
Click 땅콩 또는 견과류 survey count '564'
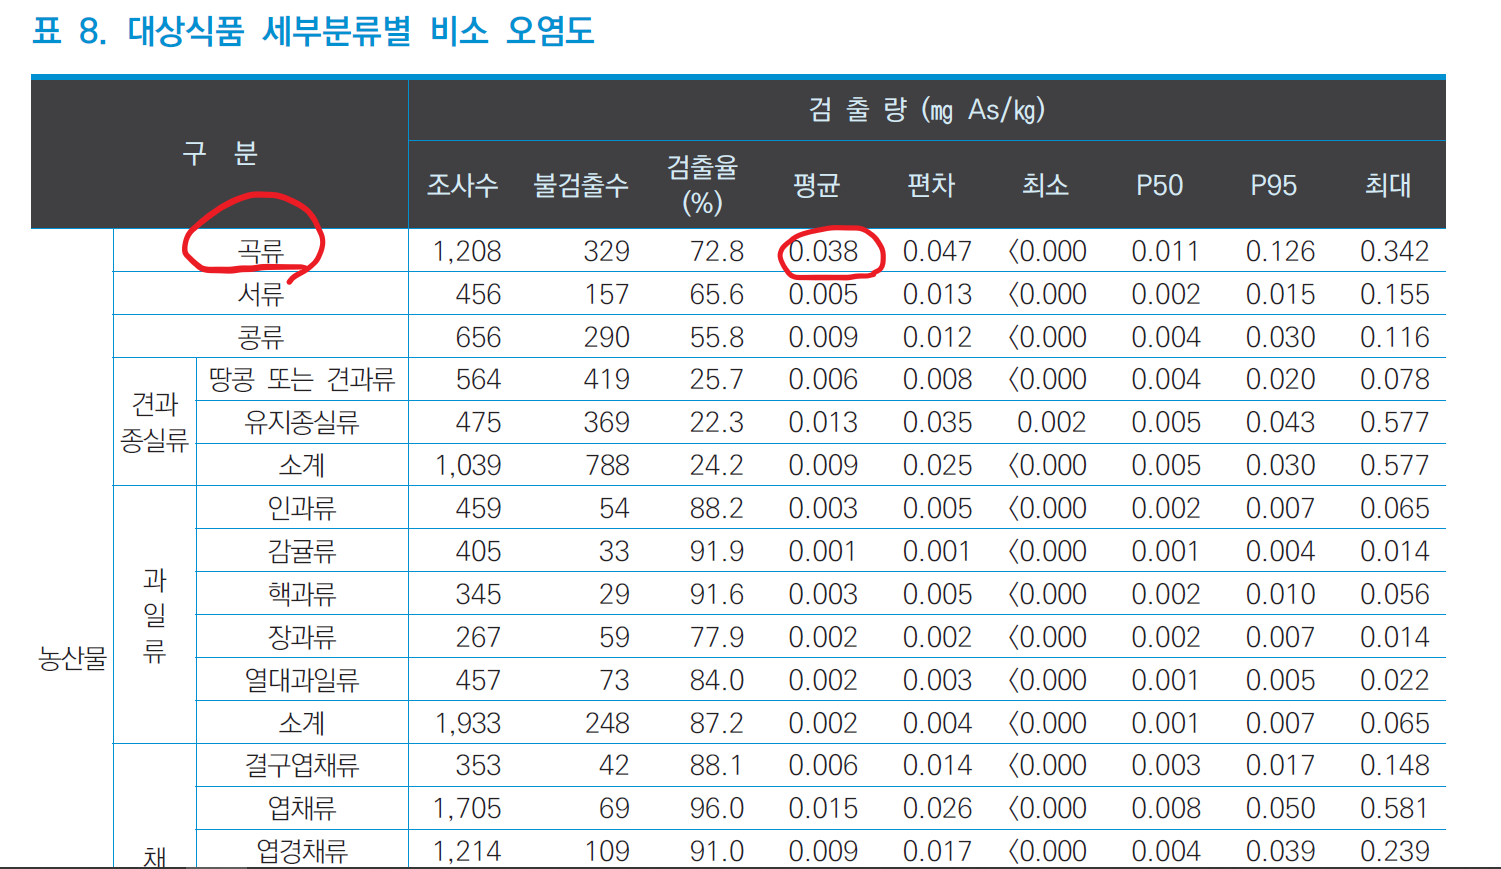(478, 380)
